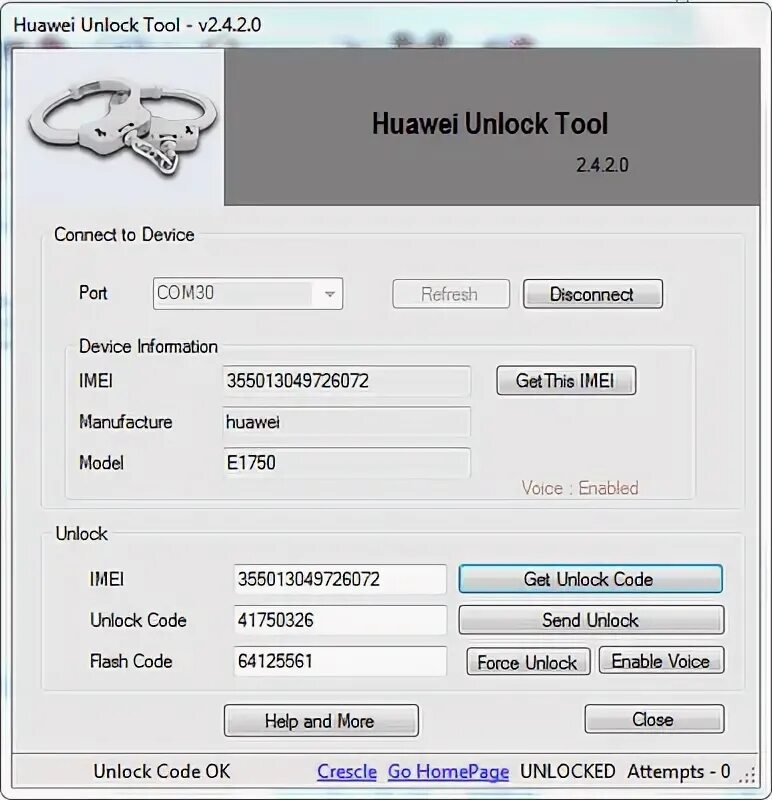Image resolution: width=772 pixels, height=800 pixels.
Task: Focus the Device Information IMEI field
Action: pos(346,381)
